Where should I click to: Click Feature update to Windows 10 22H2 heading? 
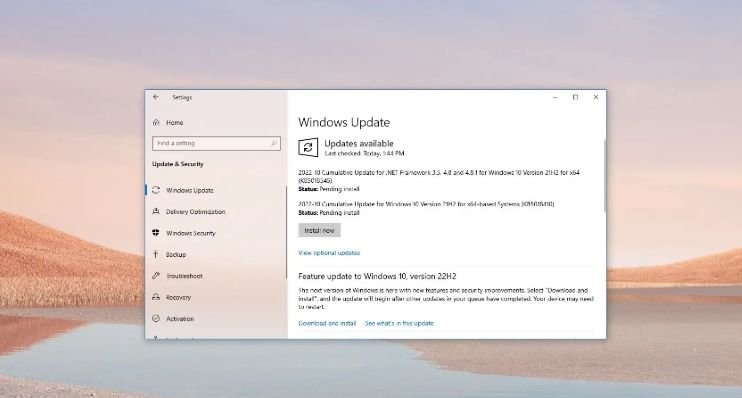tap(377, 276)
